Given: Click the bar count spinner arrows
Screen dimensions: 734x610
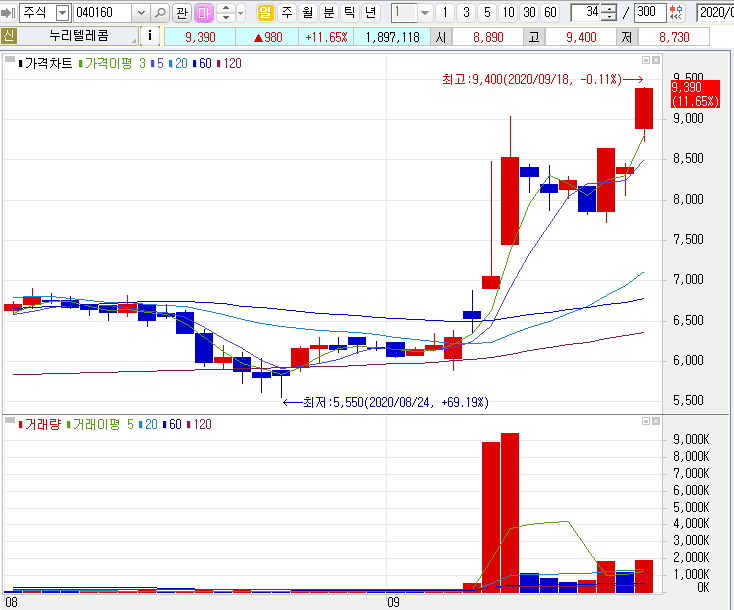Looking at the screenshot, I should (x=609, y=13).
